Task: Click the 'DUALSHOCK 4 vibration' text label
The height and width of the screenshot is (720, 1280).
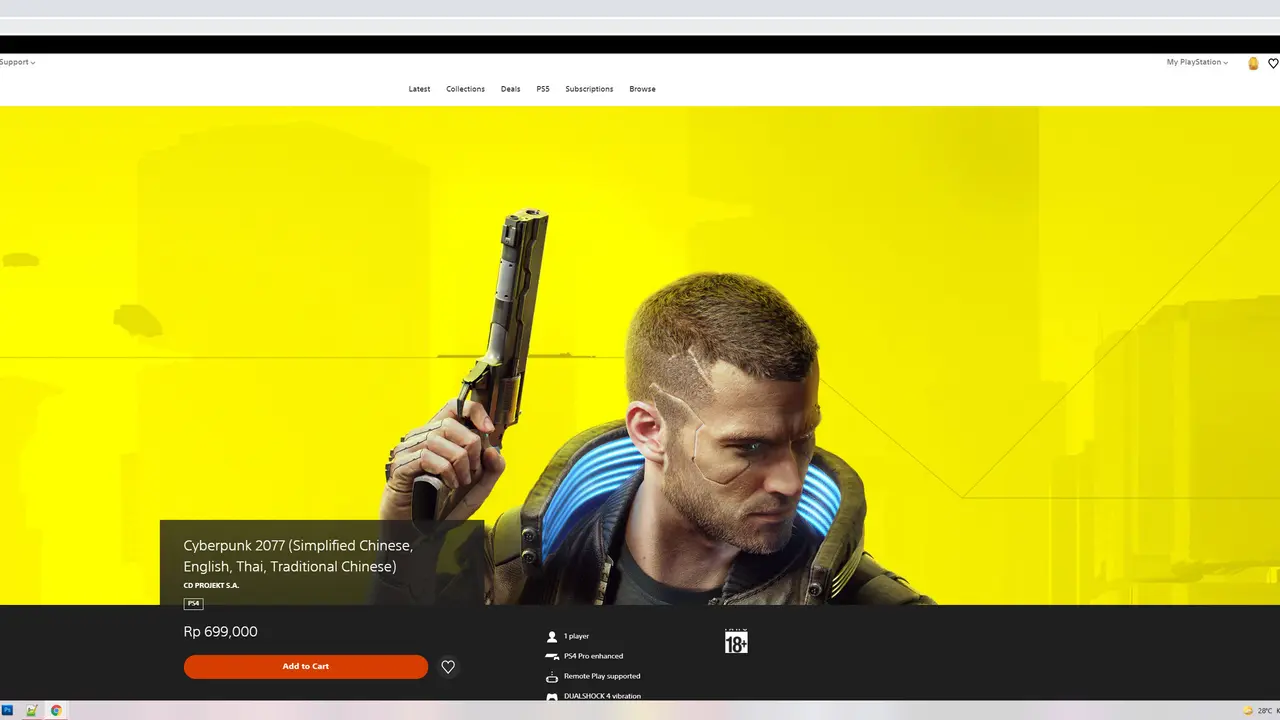Action: point(602,696)
